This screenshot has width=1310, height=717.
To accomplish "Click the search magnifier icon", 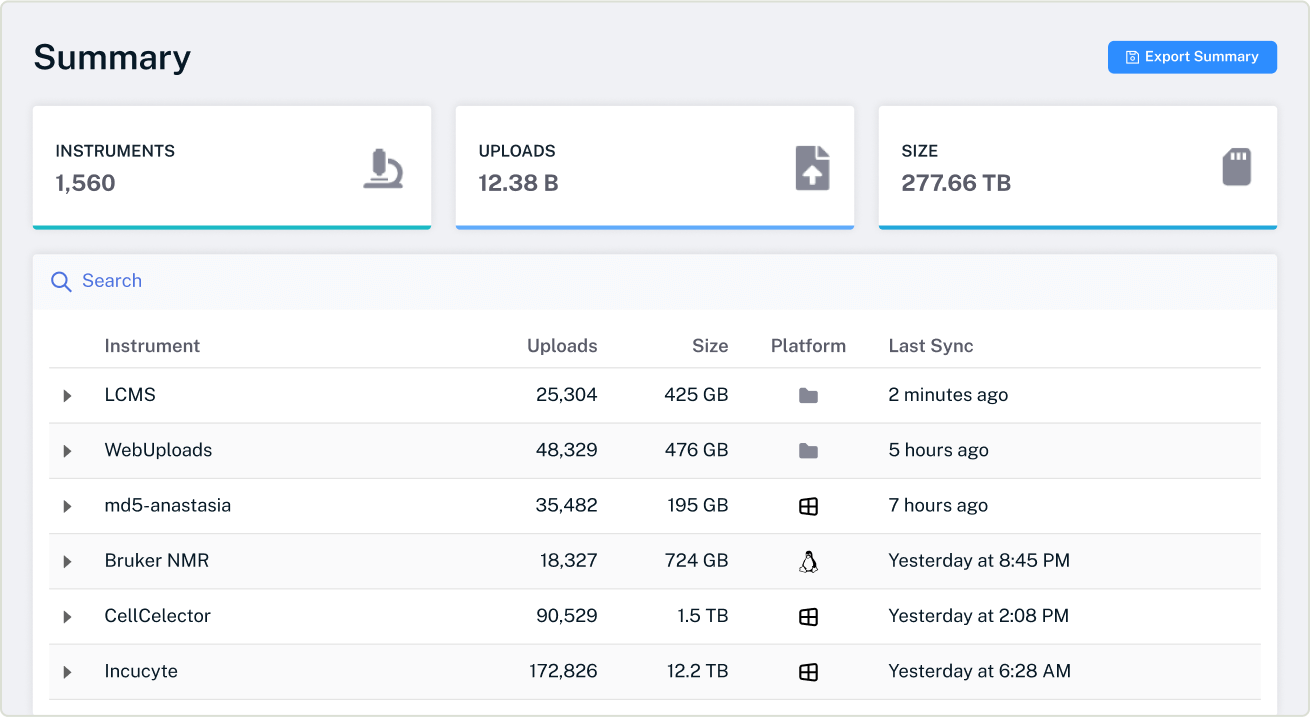I will 61,281.
